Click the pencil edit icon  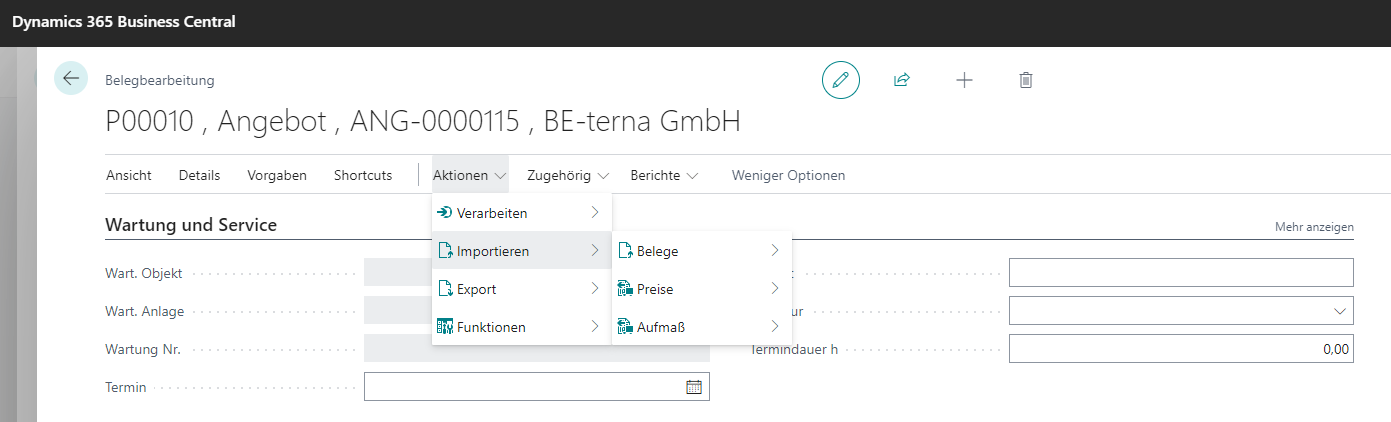click(840, 80)
